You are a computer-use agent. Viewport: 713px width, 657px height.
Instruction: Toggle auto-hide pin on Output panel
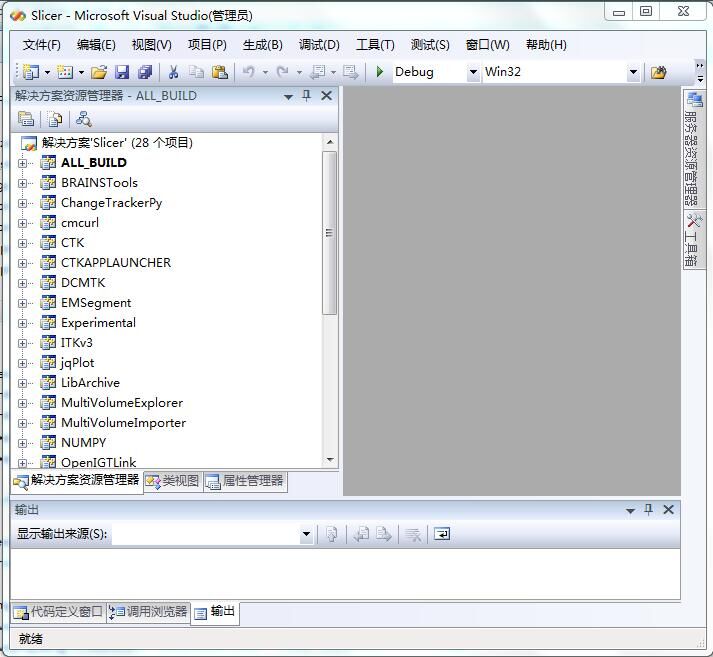pyautogui.click(x=648, y=510)
